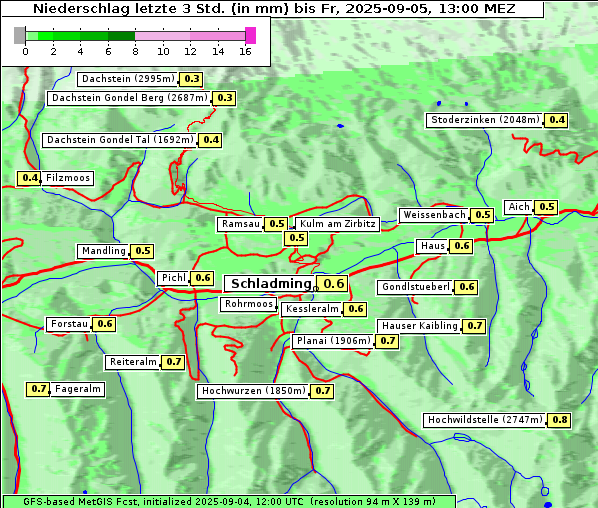Click the 0.5 value next to Aich
This screenshot has height=508, width=598.
tap(546, 207)
